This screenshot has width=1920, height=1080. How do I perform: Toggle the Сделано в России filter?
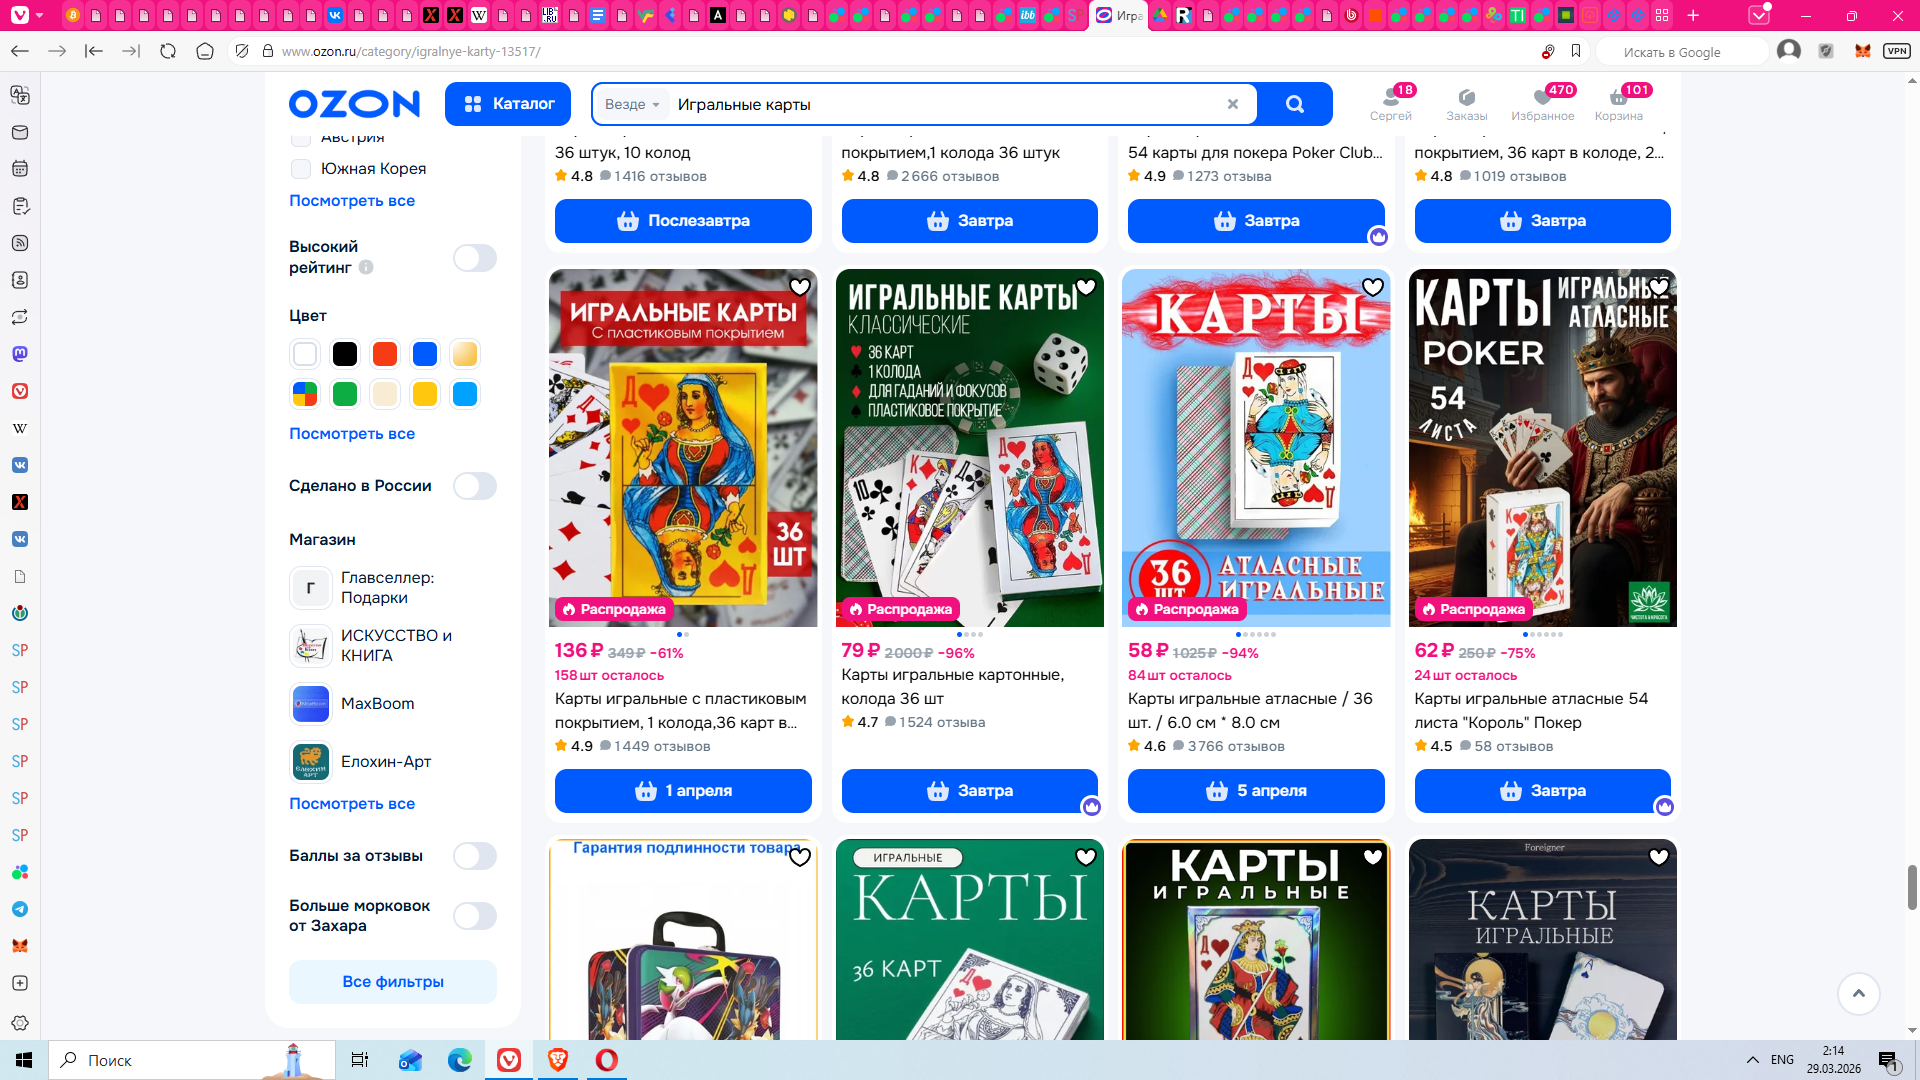(x=474, y=486)
